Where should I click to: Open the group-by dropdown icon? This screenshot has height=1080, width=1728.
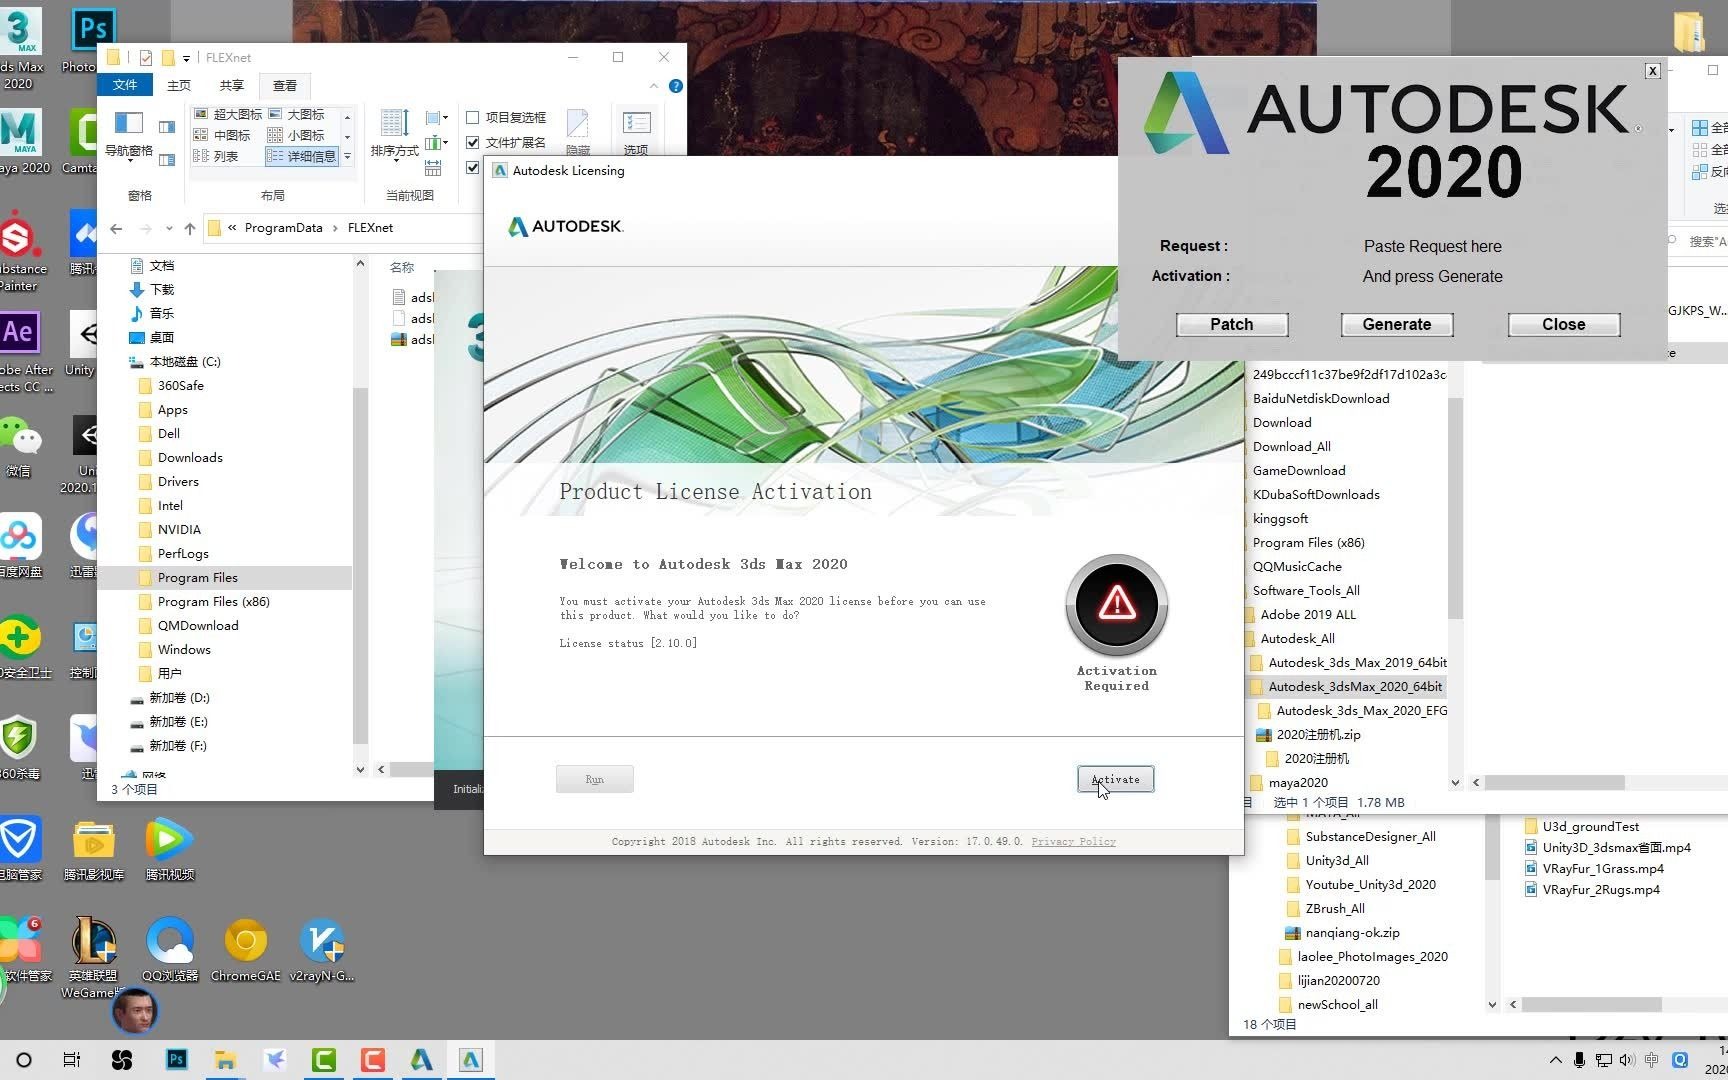pos(436,118)
